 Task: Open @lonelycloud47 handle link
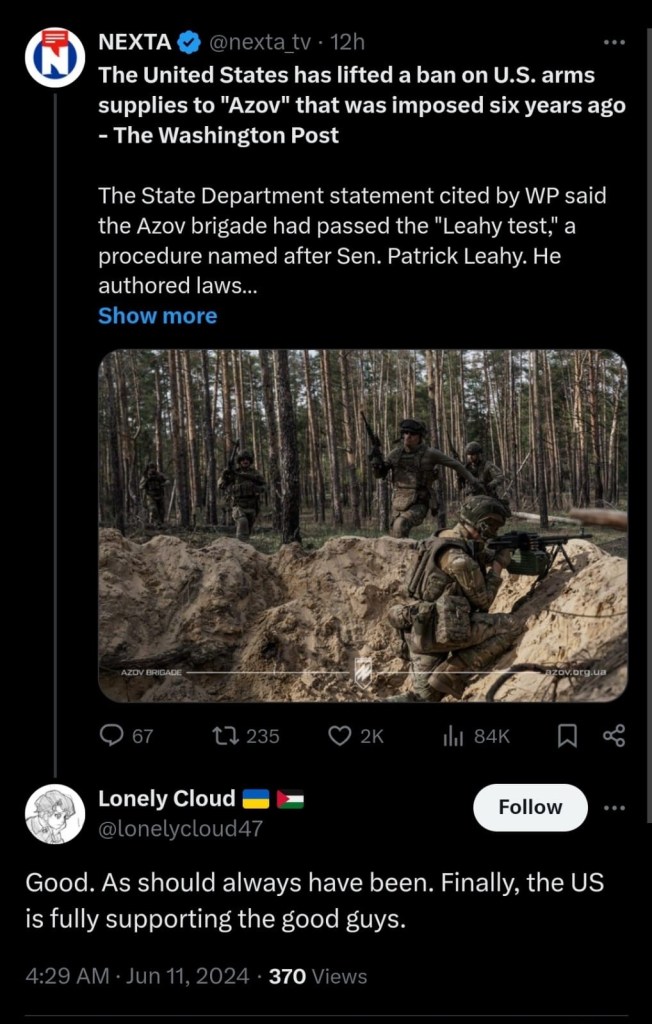click(180, 828)
